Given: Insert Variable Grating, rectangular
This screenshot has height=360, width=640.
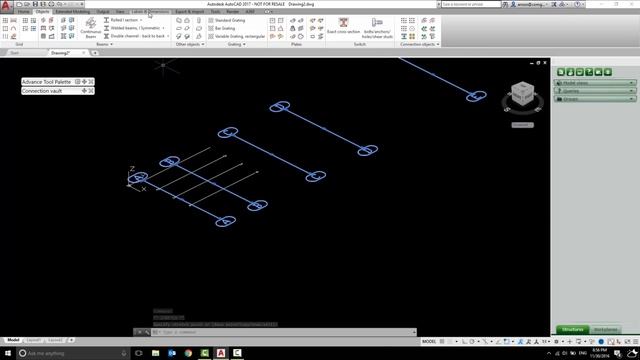Looking at the screenshot, I should coord(236,36).
